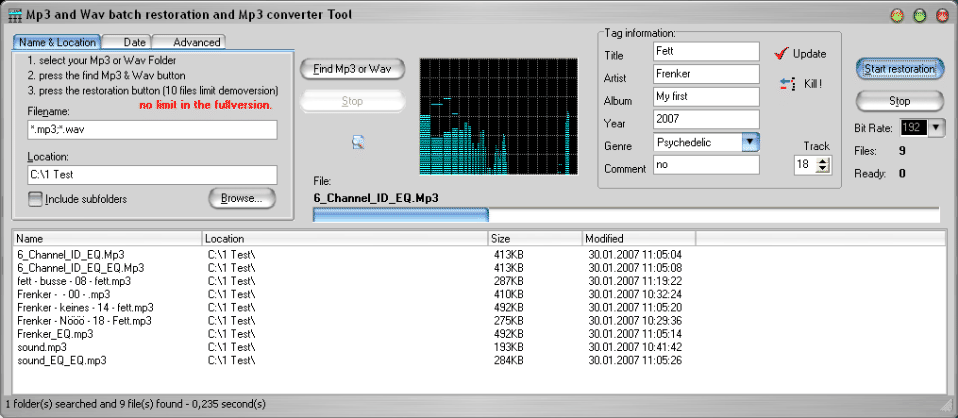Image resolution: width=958 pixels, height=418 pixels.
Task: Click the magnifier search icon under Stop
Action: point(357,142)
